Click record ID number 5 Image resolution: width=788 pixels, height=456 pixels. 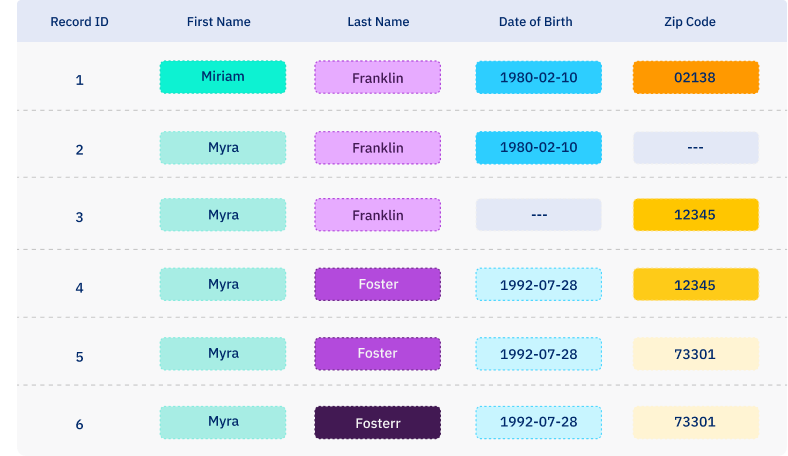(x=79, y=356)
